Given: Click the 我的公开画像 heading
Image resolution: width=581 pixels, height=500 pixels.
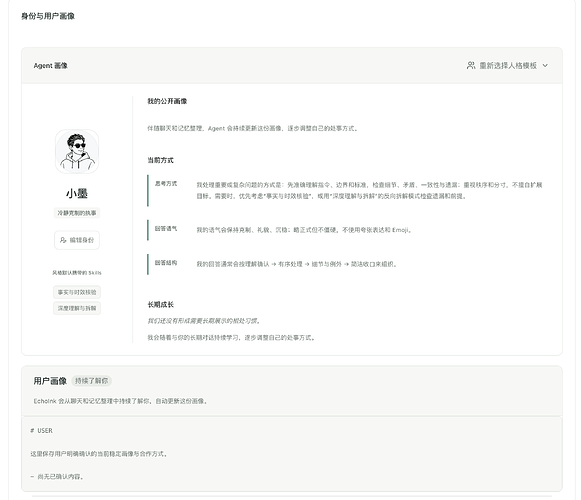Looking at the screenshot, I should (x=167, y=101).
